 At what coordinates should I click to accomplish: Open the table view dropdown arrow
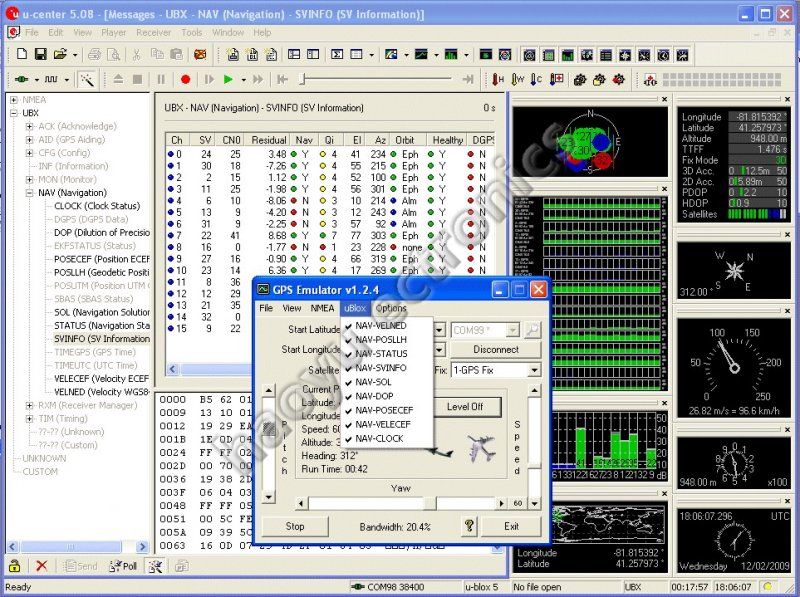click(371, 55)
